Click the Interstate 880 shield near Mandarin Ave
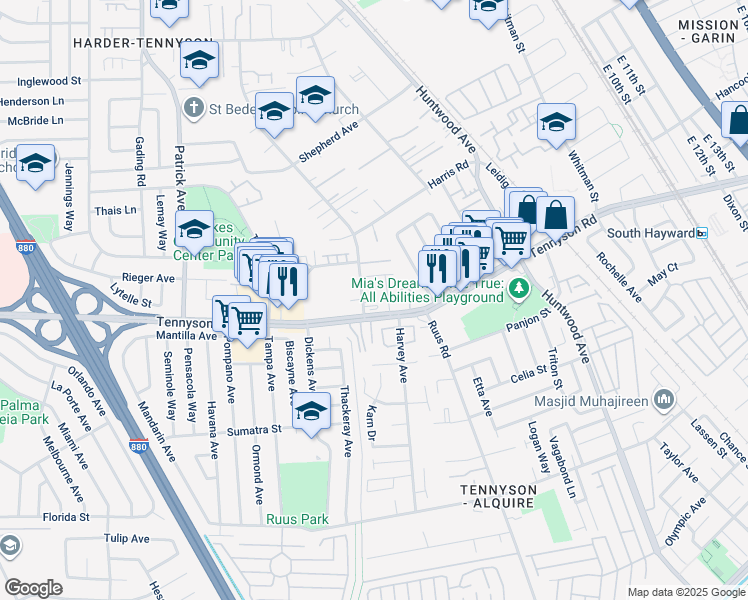 coord(138,446)
